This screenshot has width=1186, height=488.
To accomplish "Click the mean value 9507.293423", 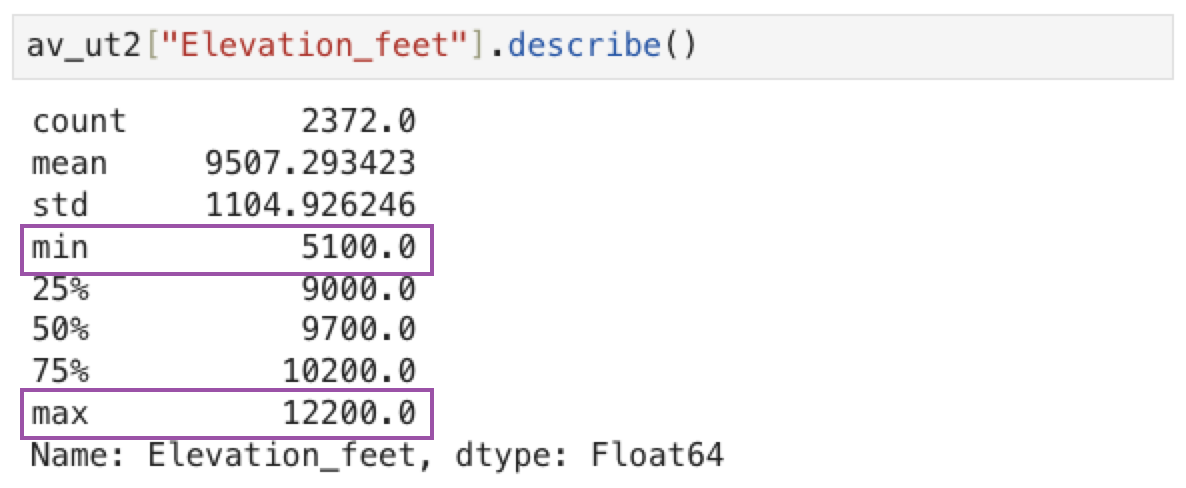I will (x=310, y=163).
